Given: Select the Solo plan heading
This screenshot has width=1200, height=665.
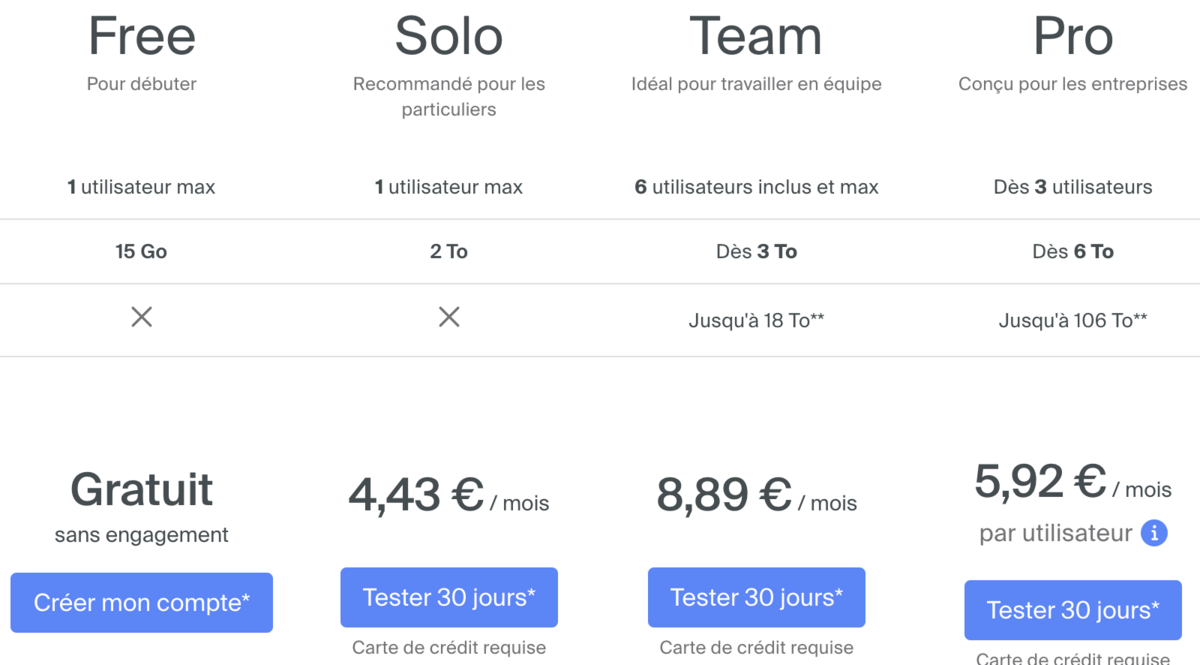Looking at the screenshot, I should pyautogui.click(x=449, y=36).
